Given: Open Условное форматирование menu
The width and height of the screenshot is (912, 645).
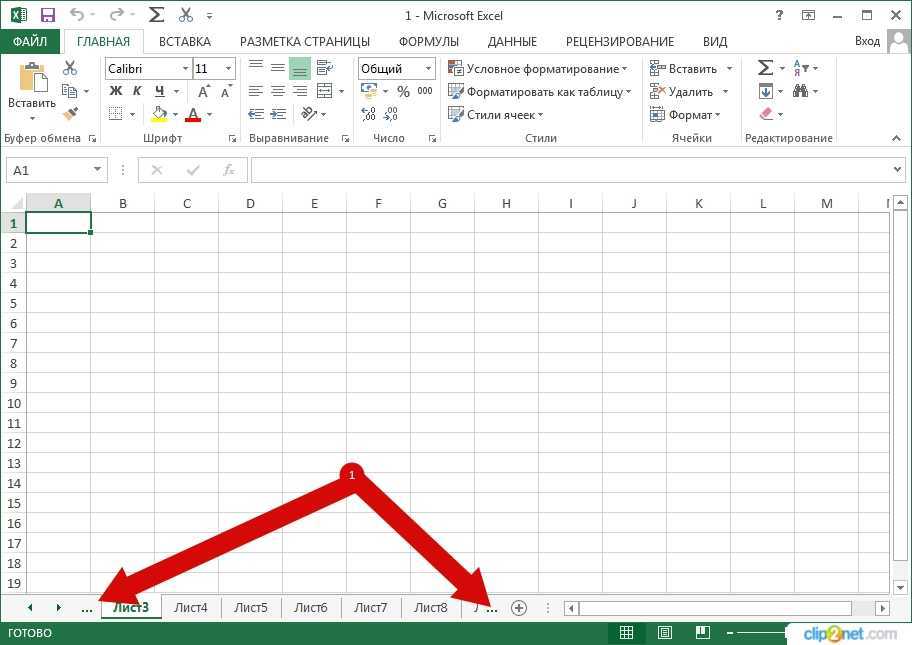Looking at the screenshot, I should [x=538, y=69].
